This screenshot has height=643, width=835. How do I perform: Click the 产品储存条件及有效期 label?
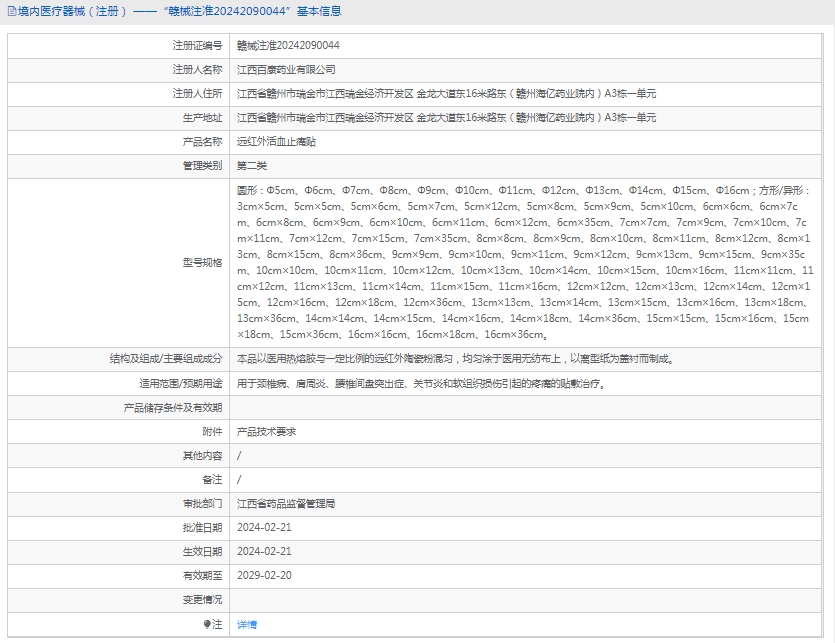click(172, 408)
